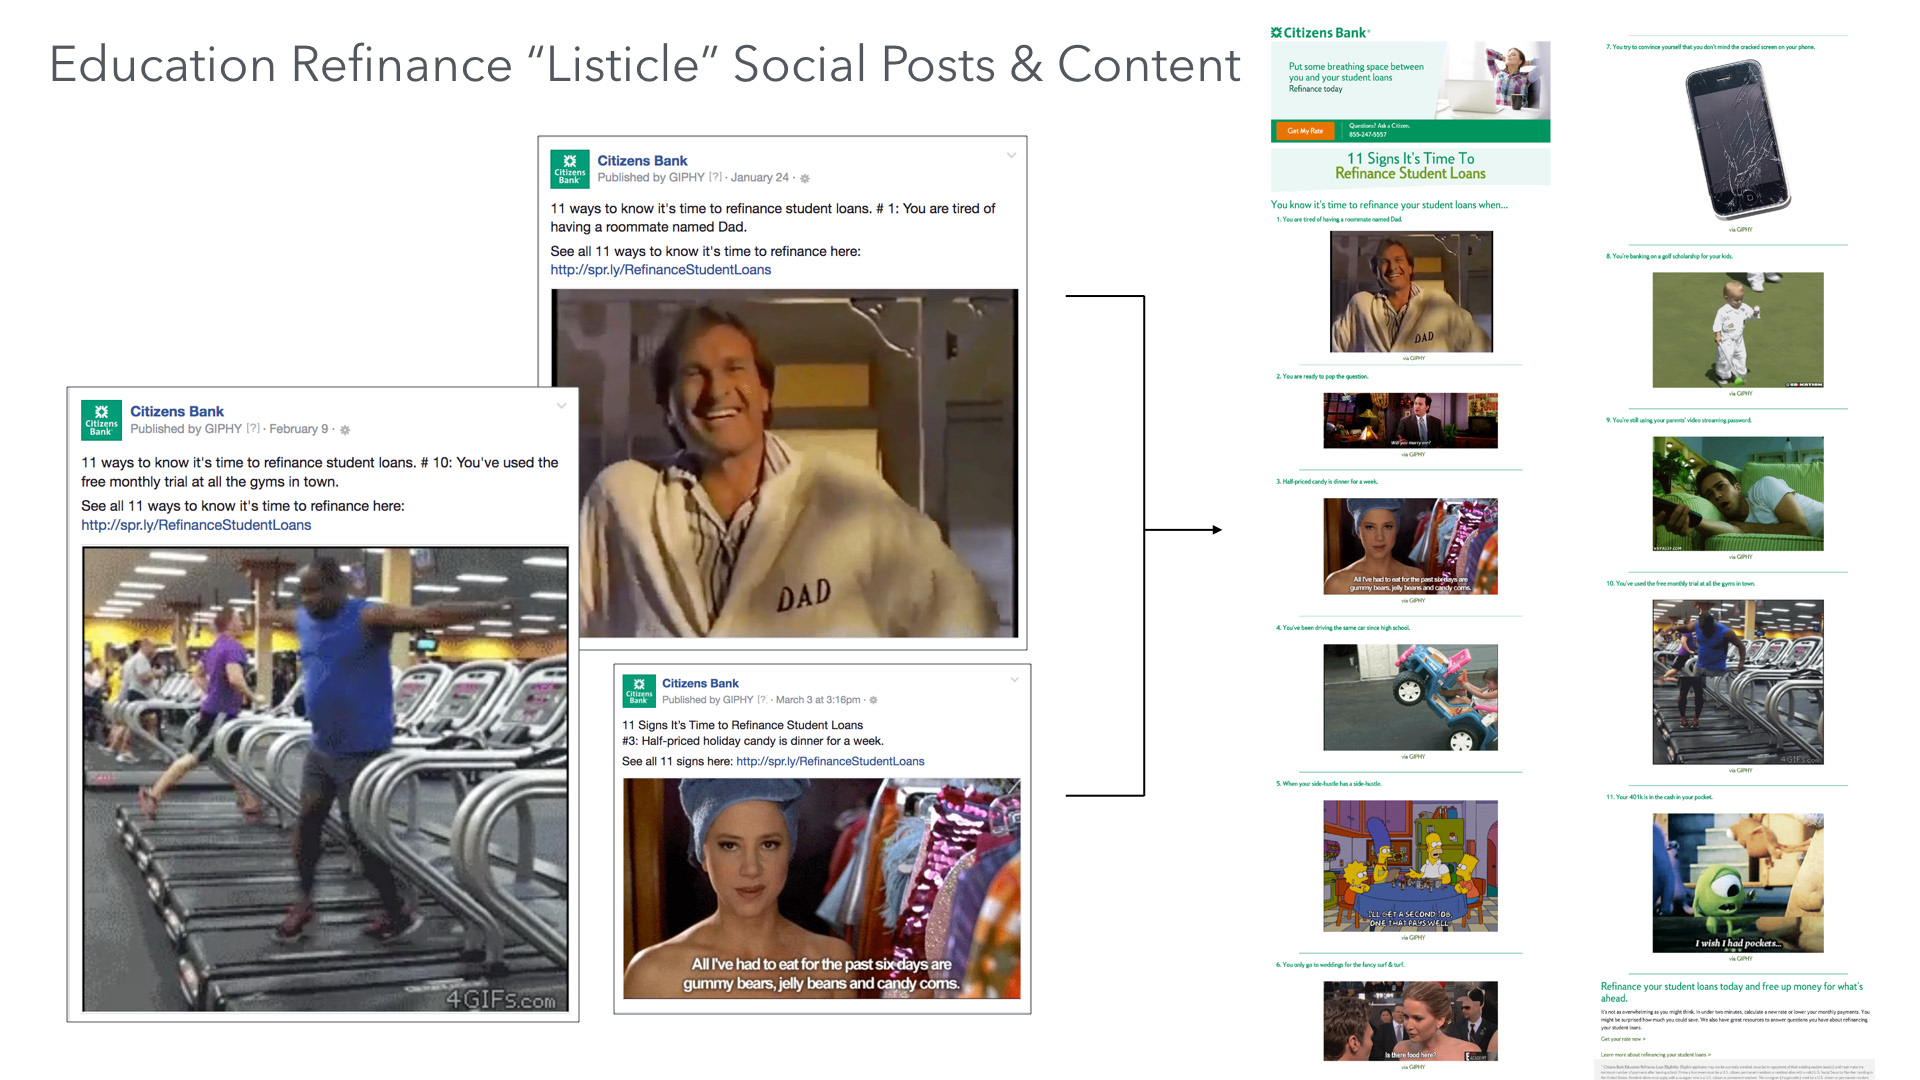This screenshot has width=1920, height=1080.
Task: Click the baby golfer GIF under item 8
Action: pyautogui.click(x=1738, y=330)
